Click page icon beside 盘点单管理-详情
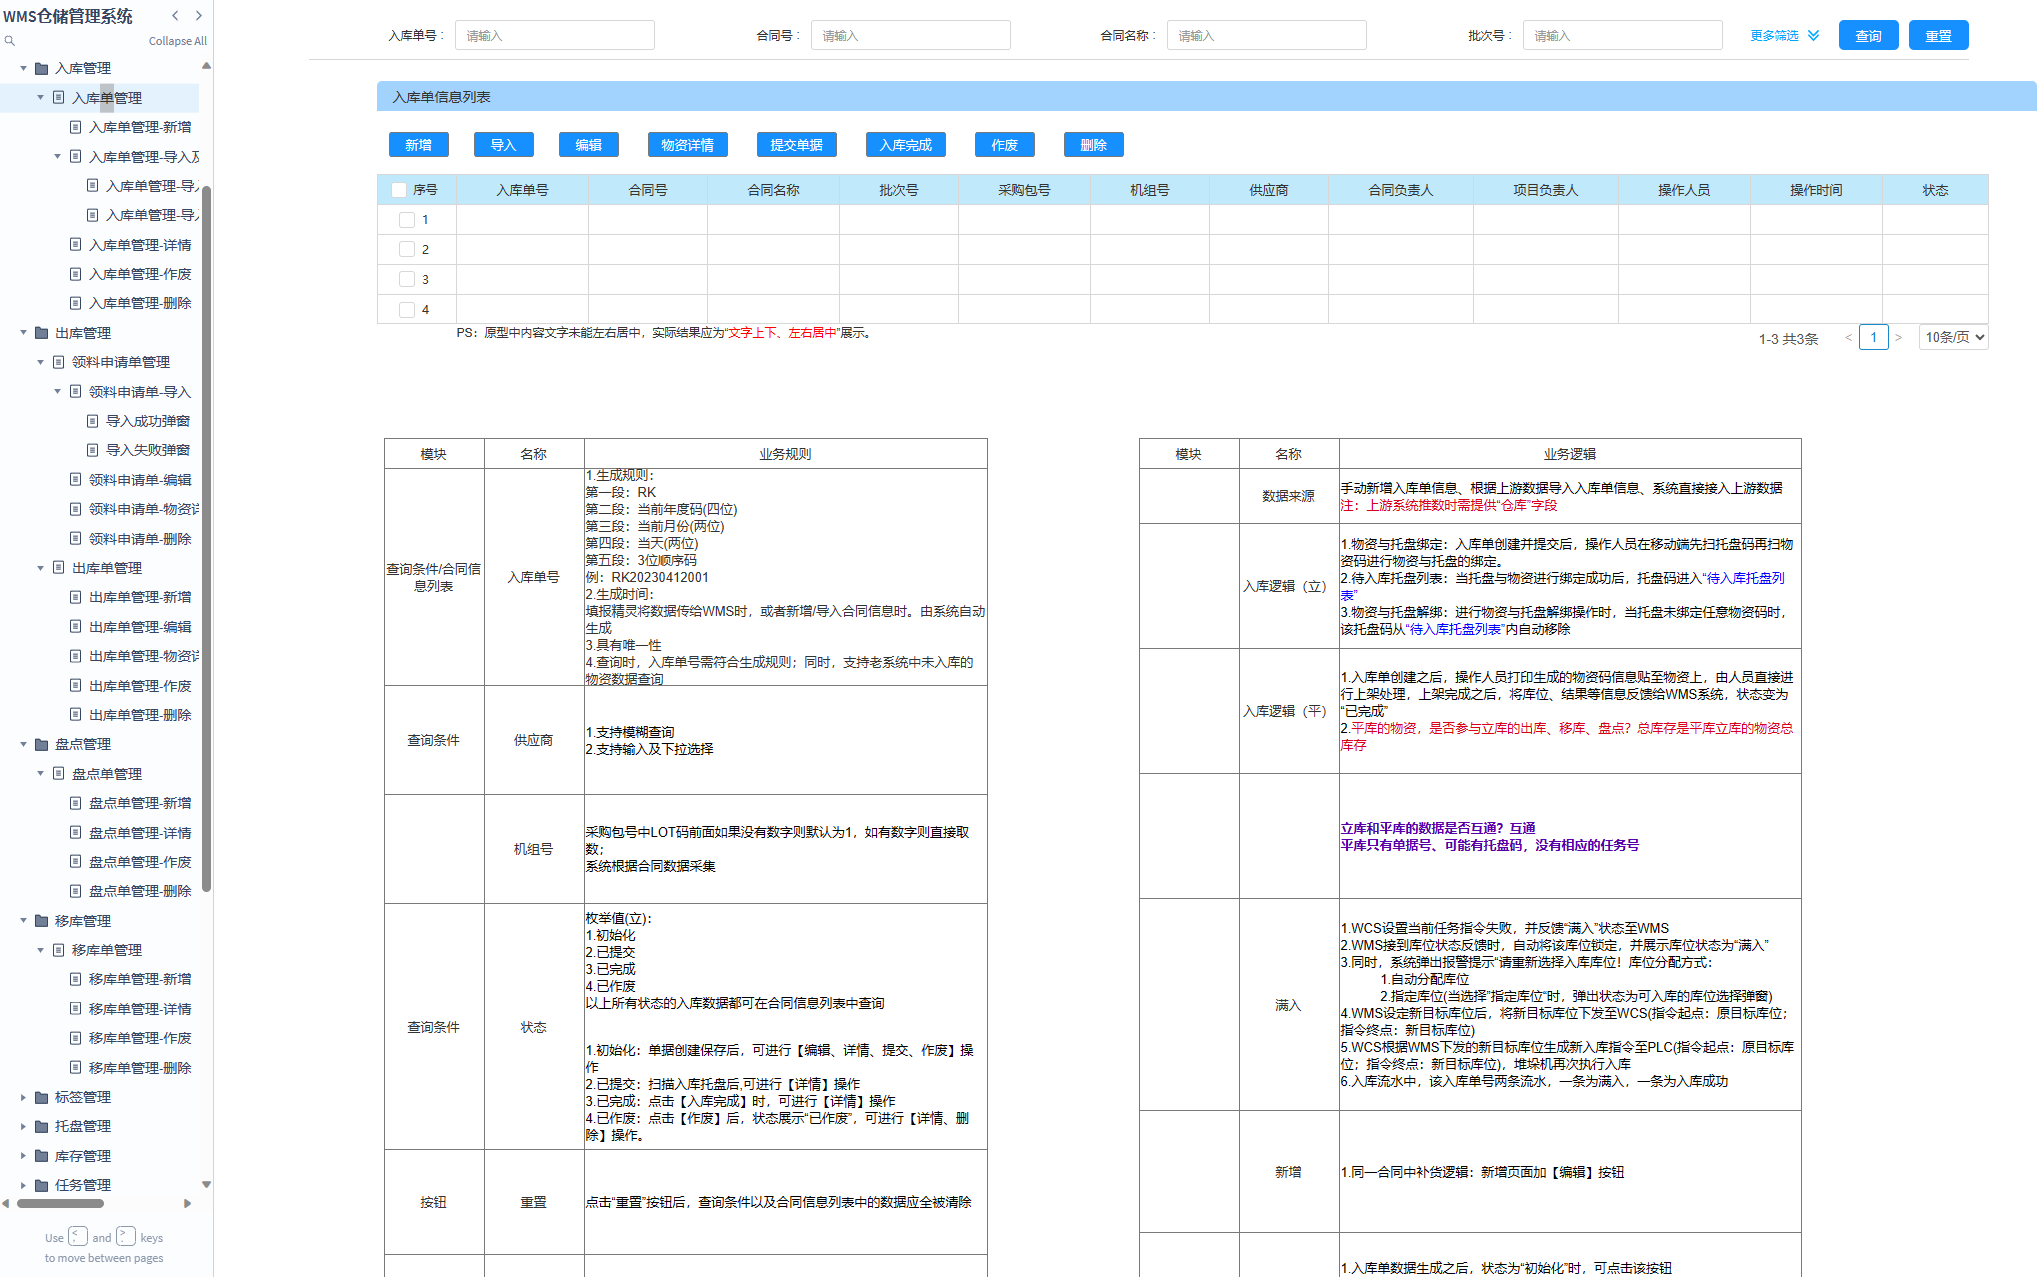2044x1277 pixels. 75,832
